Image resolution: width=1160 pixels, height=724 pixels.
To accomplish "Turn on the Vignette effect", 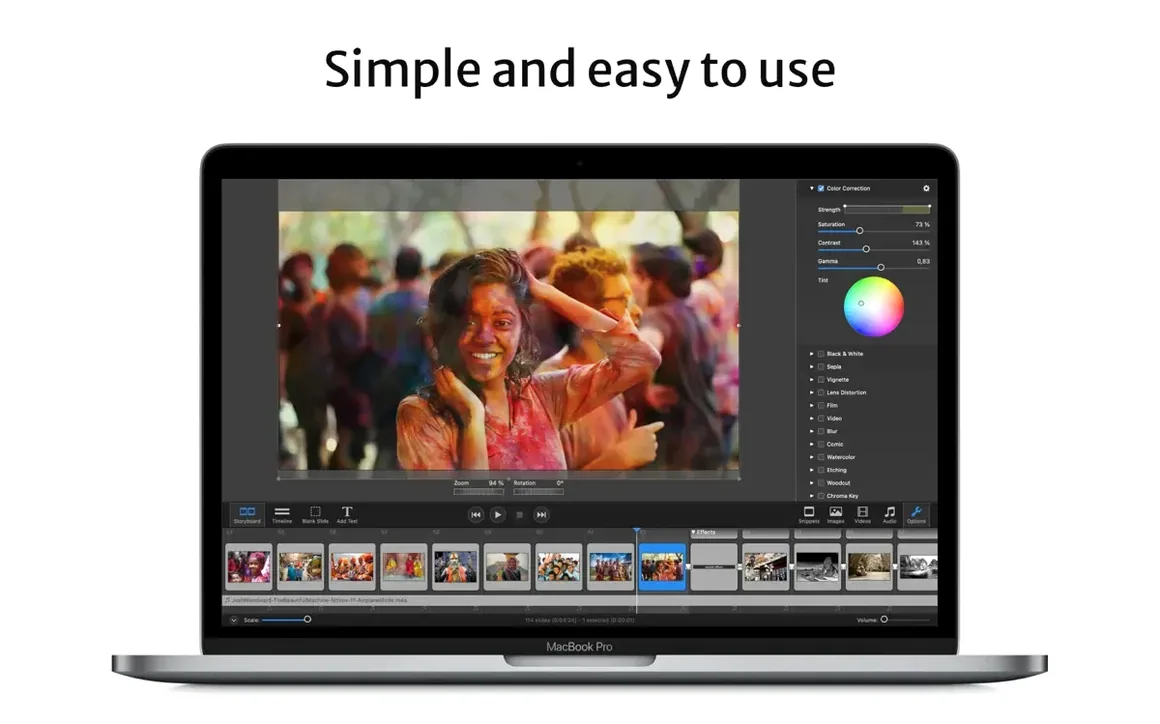I will coord(821,380).
